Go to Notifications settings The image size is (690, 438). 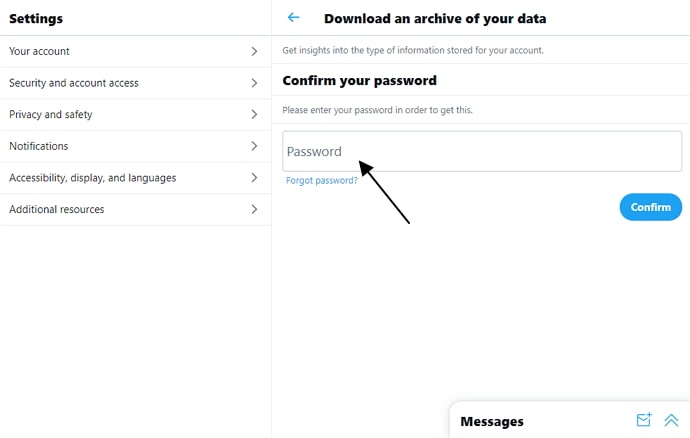pos(39,146)
